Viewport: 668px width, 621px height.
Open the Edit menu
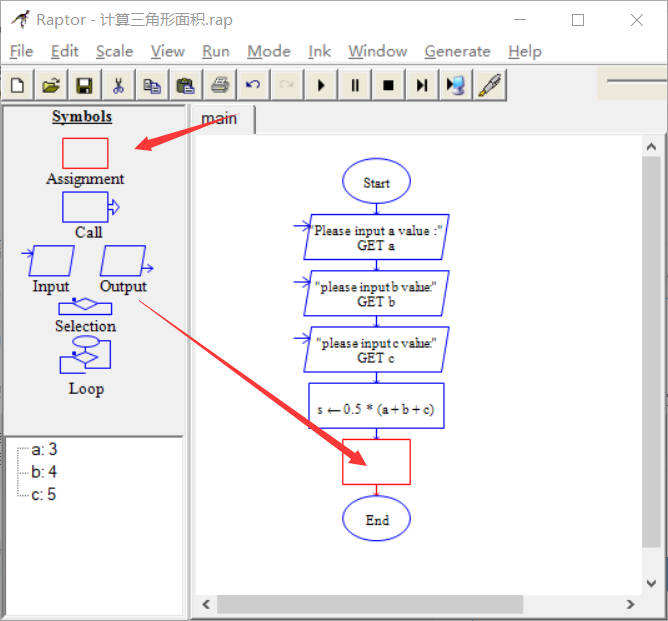[64, 51]
